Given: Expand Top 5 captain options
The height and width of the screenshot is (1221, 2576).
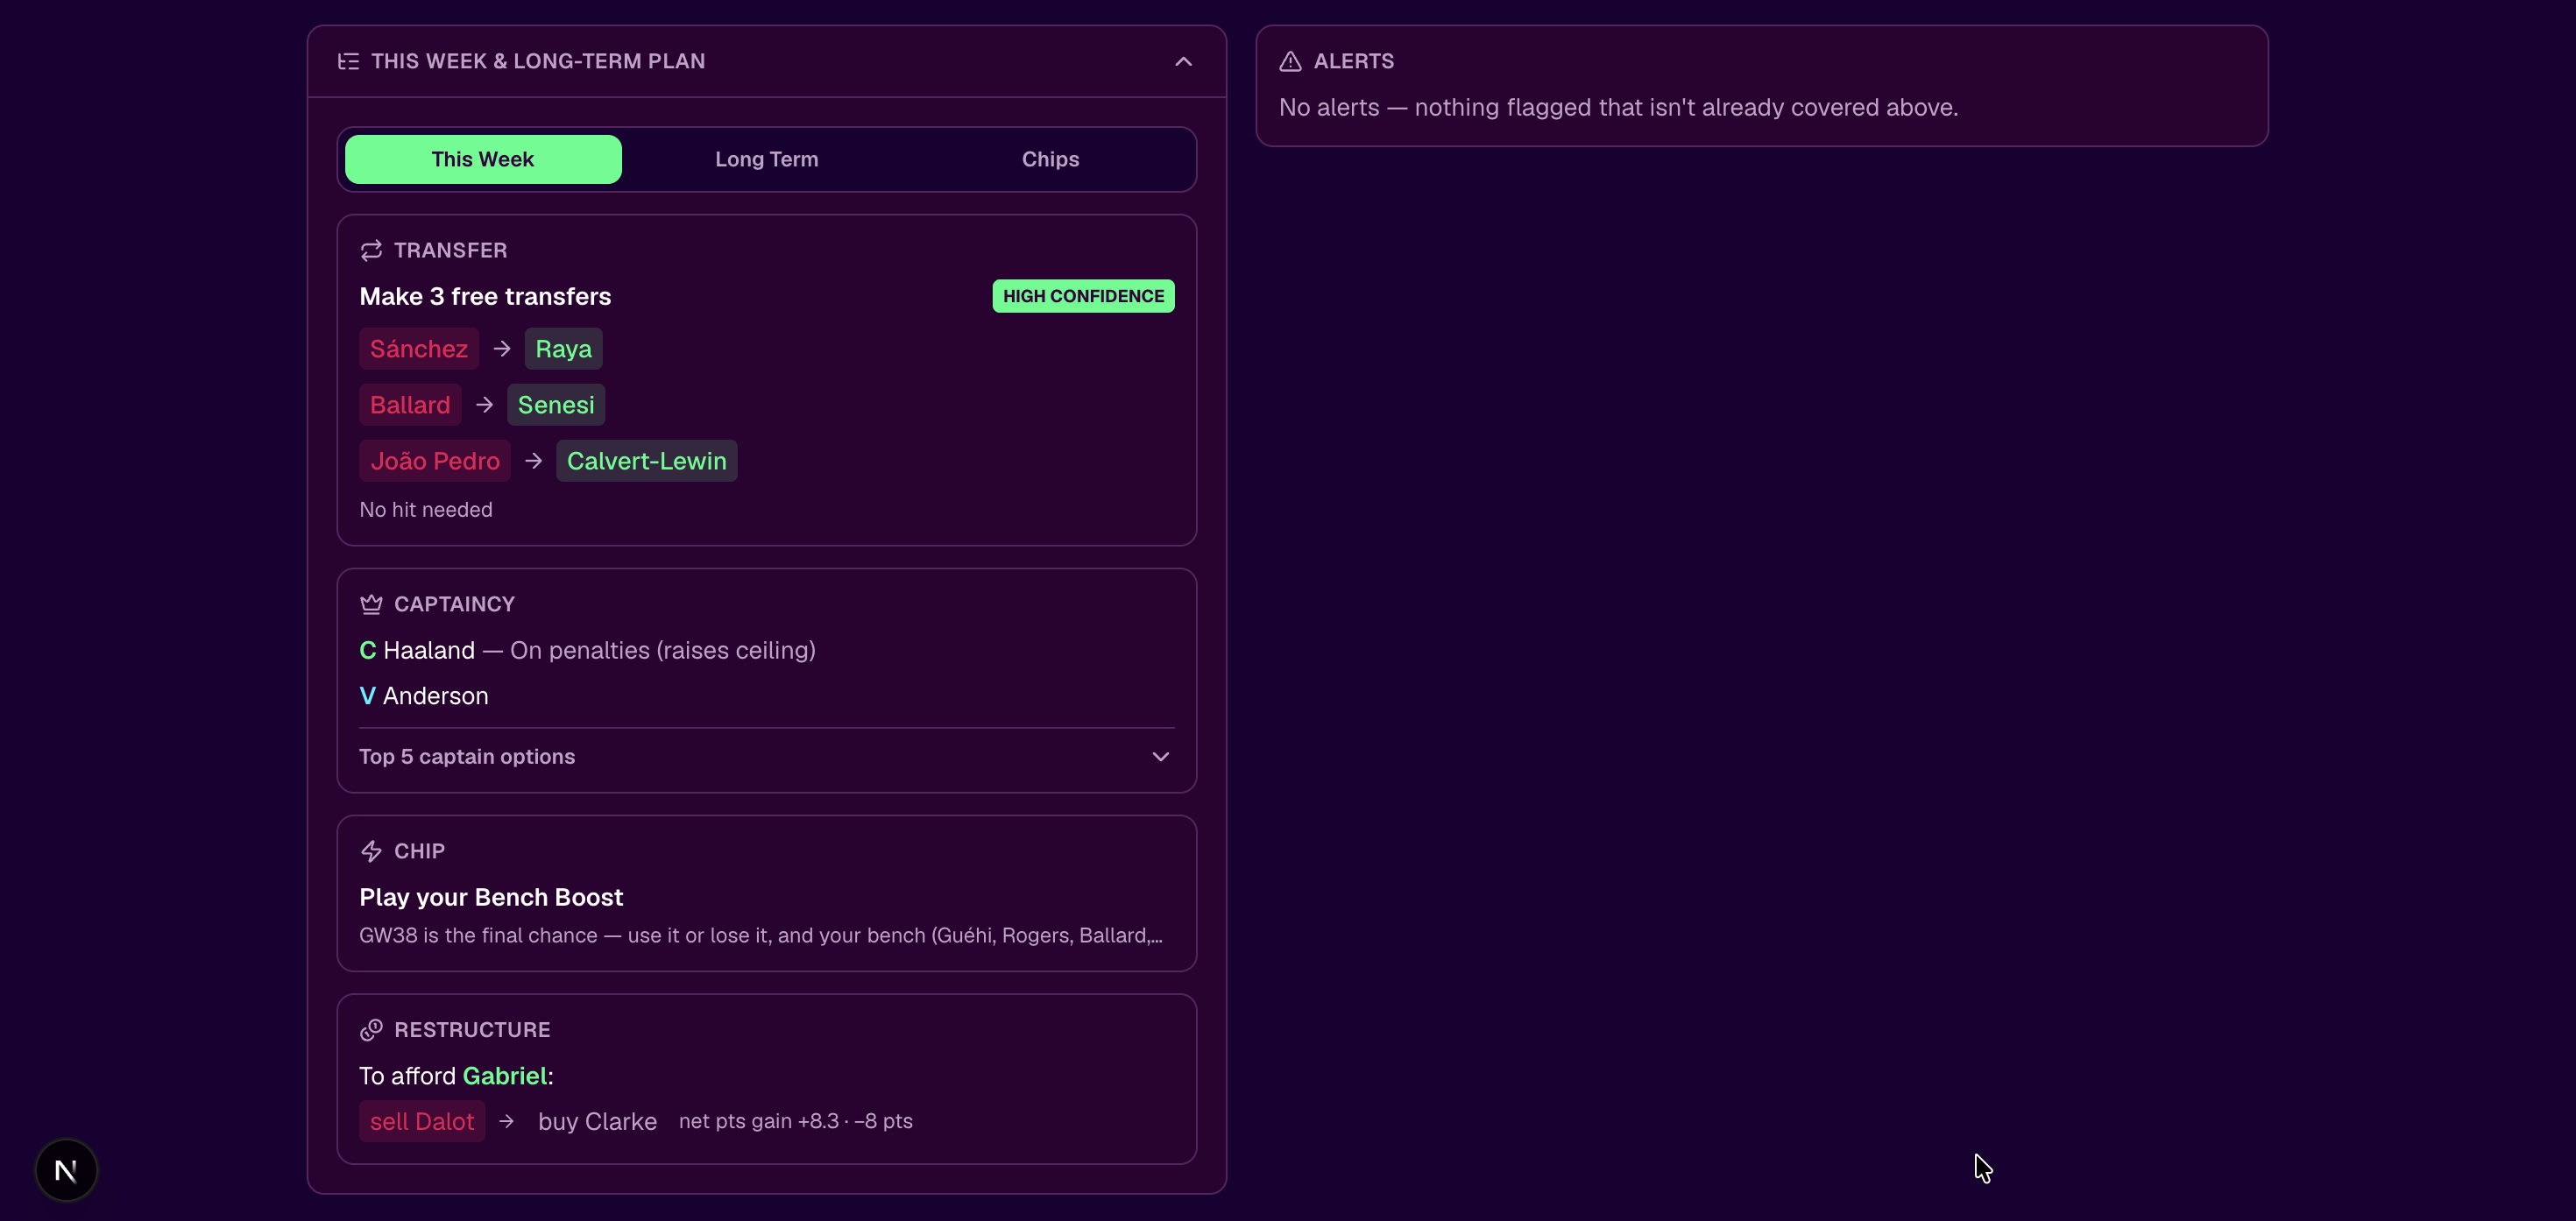Looking at the screenshot, I should pyautogui.click(x=767, y=757).
